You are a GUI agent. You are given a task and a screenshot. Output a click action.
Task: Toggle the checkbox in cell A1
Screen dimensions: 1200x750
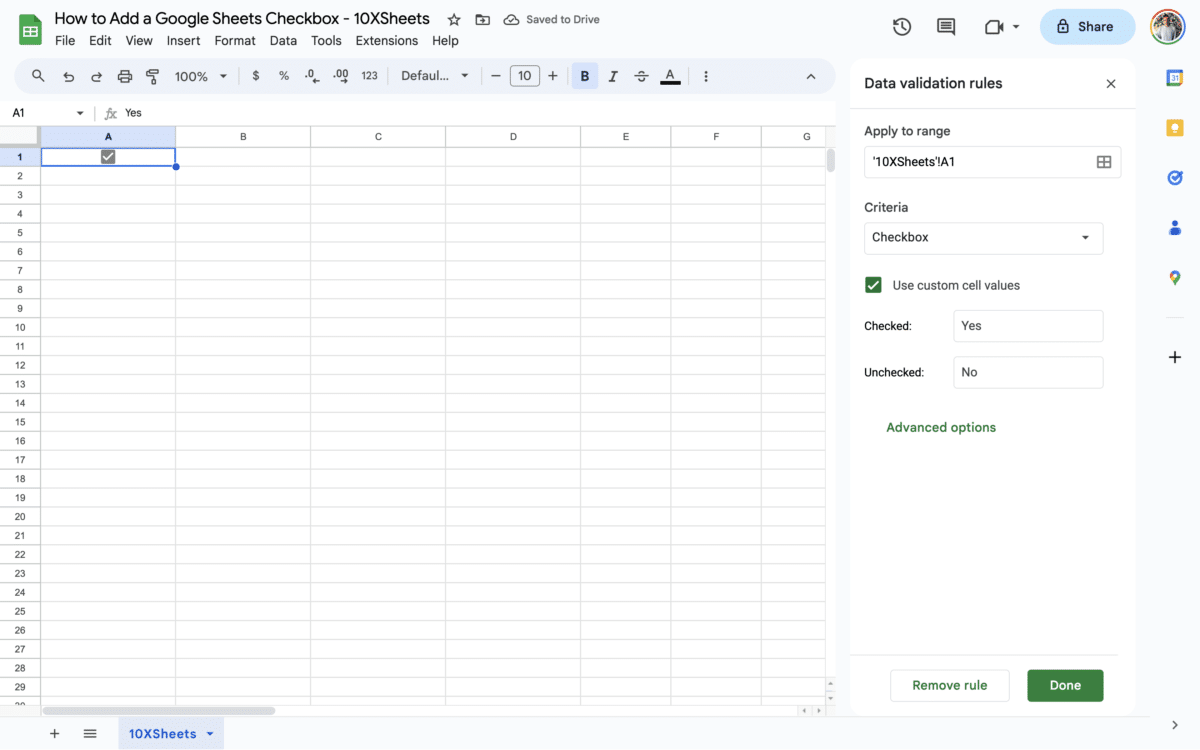coord(108,156)
